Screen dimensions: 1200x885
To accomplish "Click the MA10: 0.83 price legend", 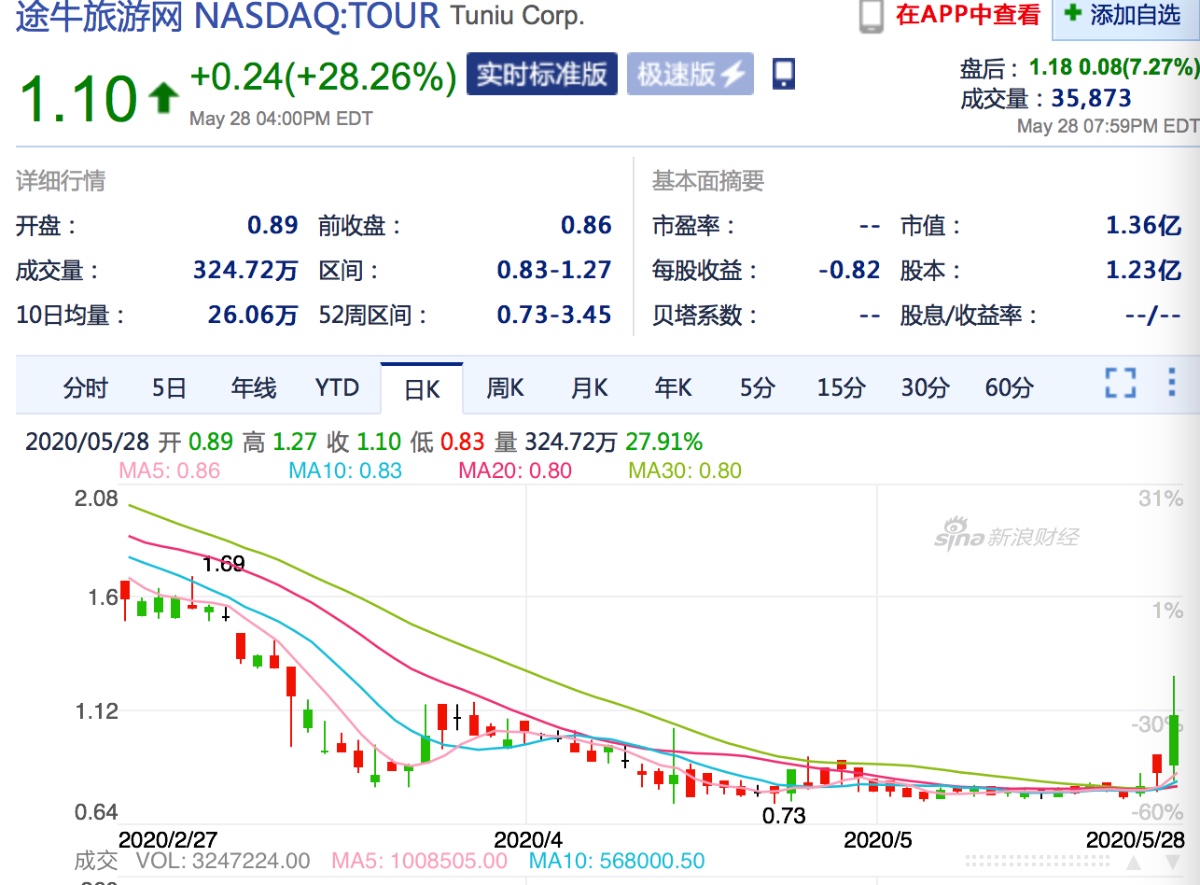I will pyautogui.click(x=345, y=470).
